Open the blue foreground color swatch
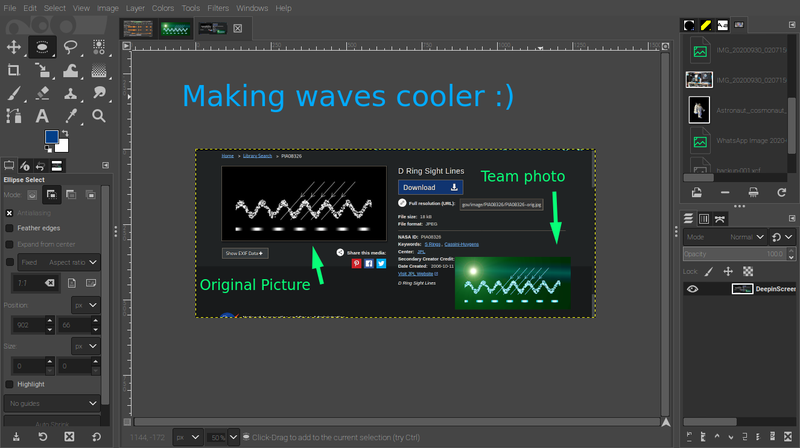The image size is (800, 448). coord(52,137)
